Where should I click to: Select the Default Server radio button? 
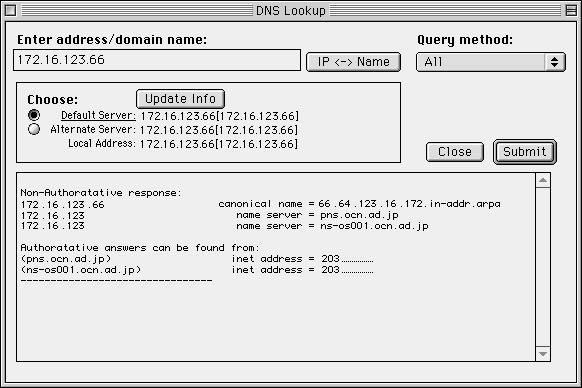34,115
